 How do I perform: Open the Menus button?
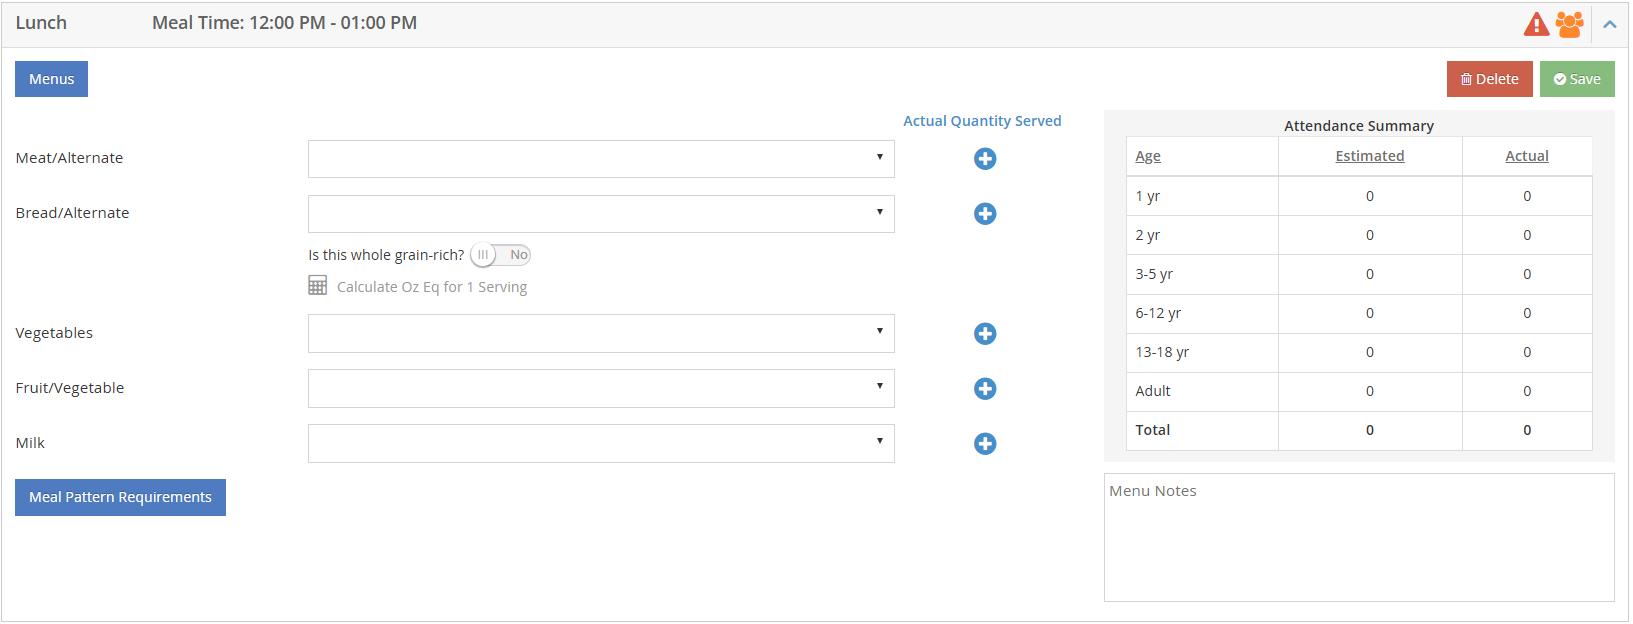pos(51,79)
